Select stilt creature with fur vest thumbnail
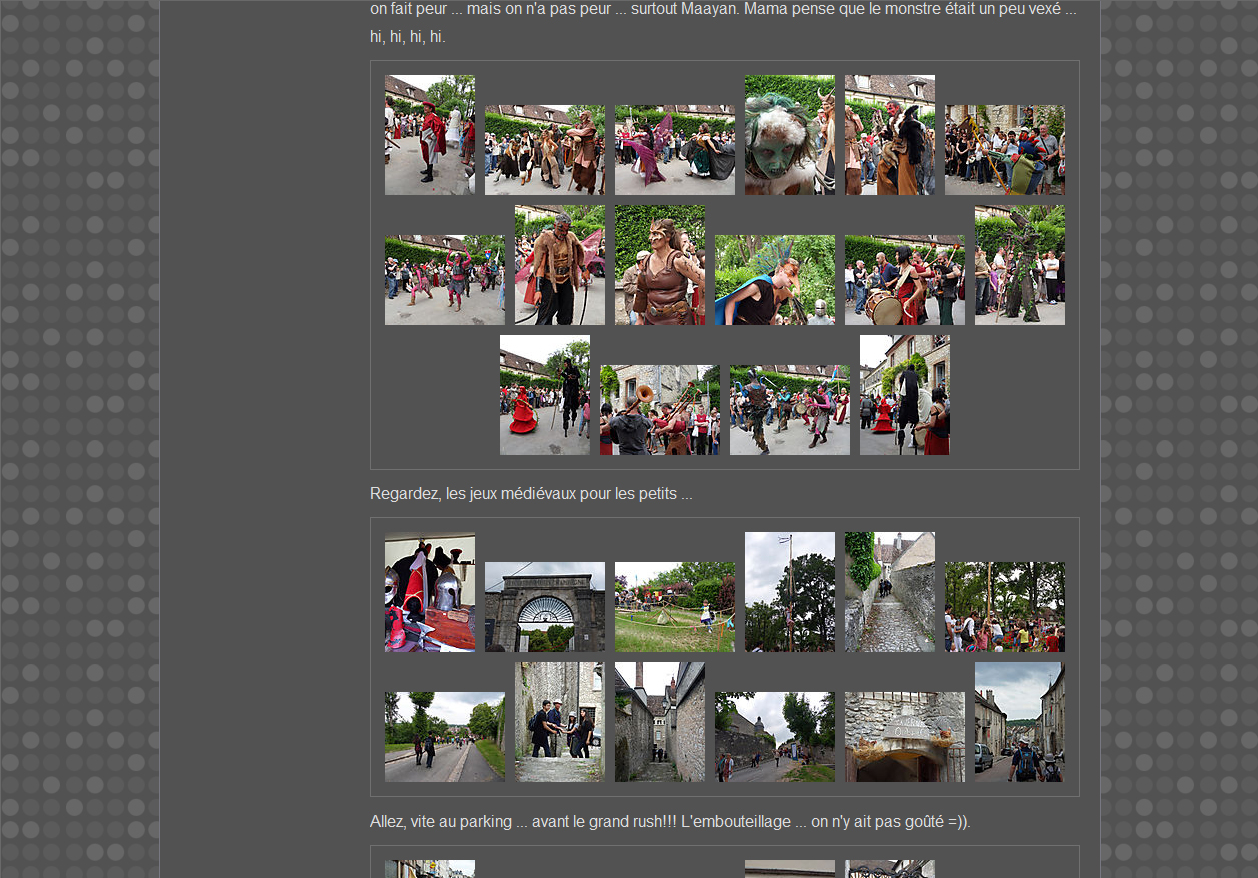 pyautogui.click(x=559, y=265)
